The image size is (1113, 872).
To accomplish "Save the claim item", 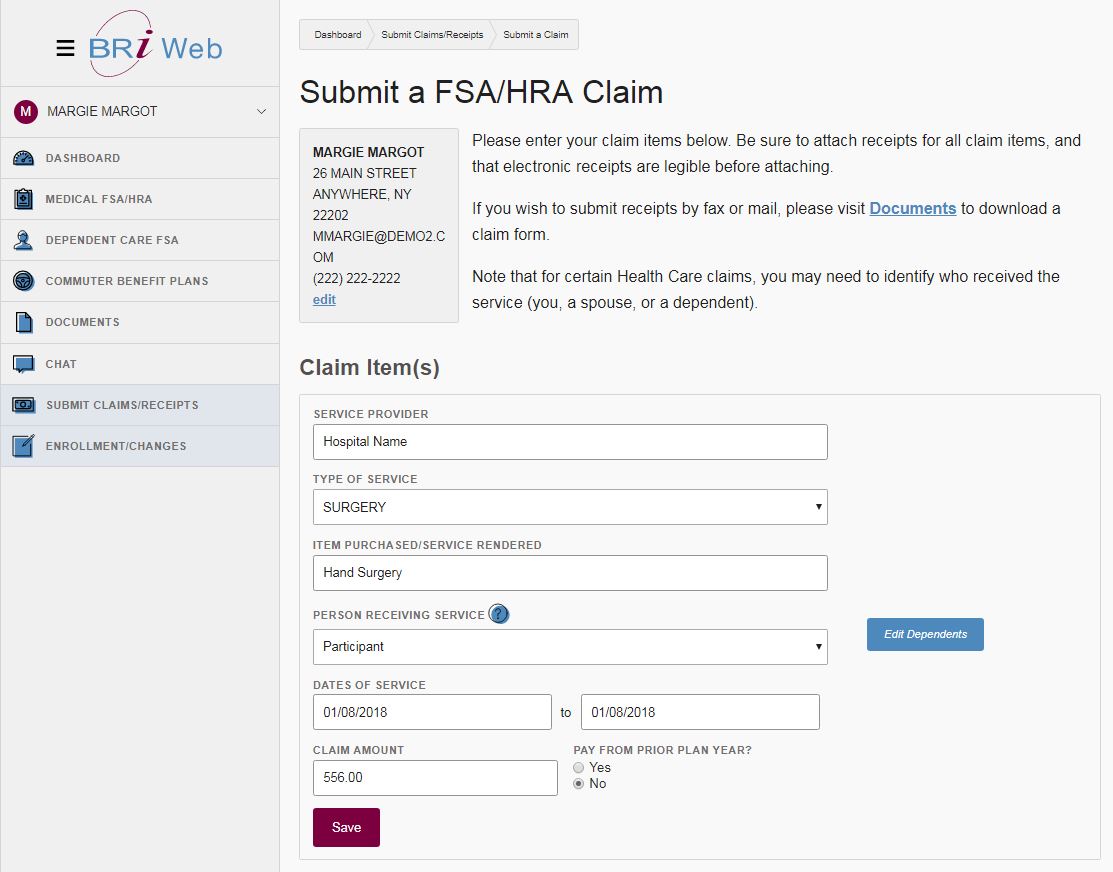I will coord(346,827).
